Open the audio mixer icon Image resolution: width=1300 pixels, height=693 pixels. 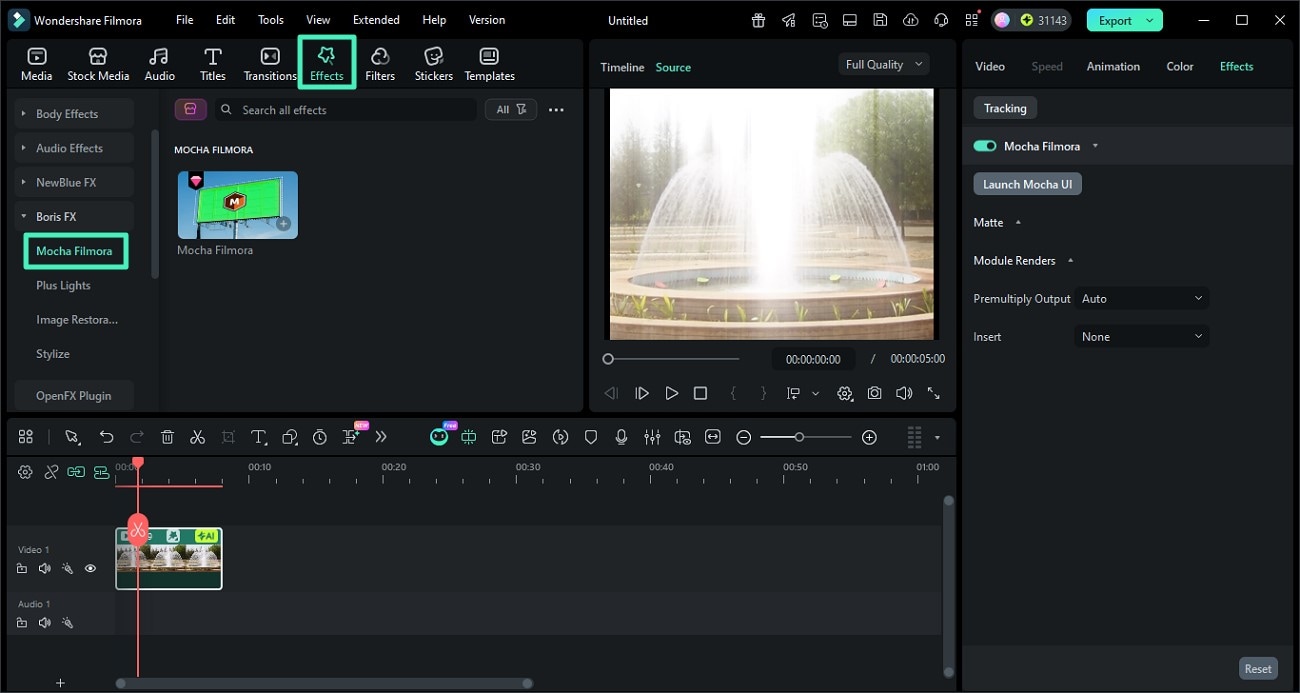pyautogui.click(x=652, y=436)
